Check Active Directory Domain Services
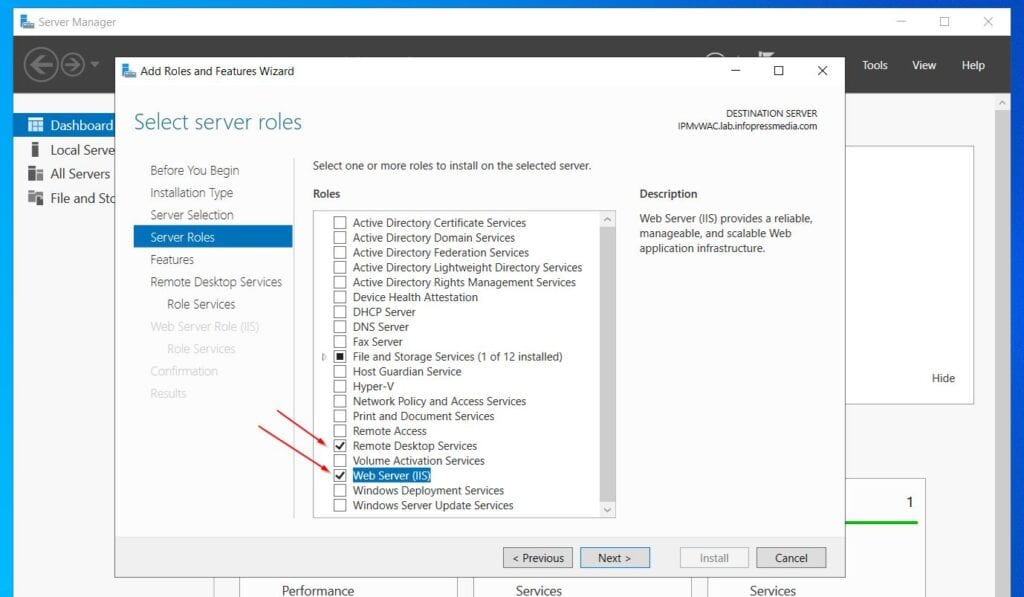The image size is (1024, 597). point(340,238)
